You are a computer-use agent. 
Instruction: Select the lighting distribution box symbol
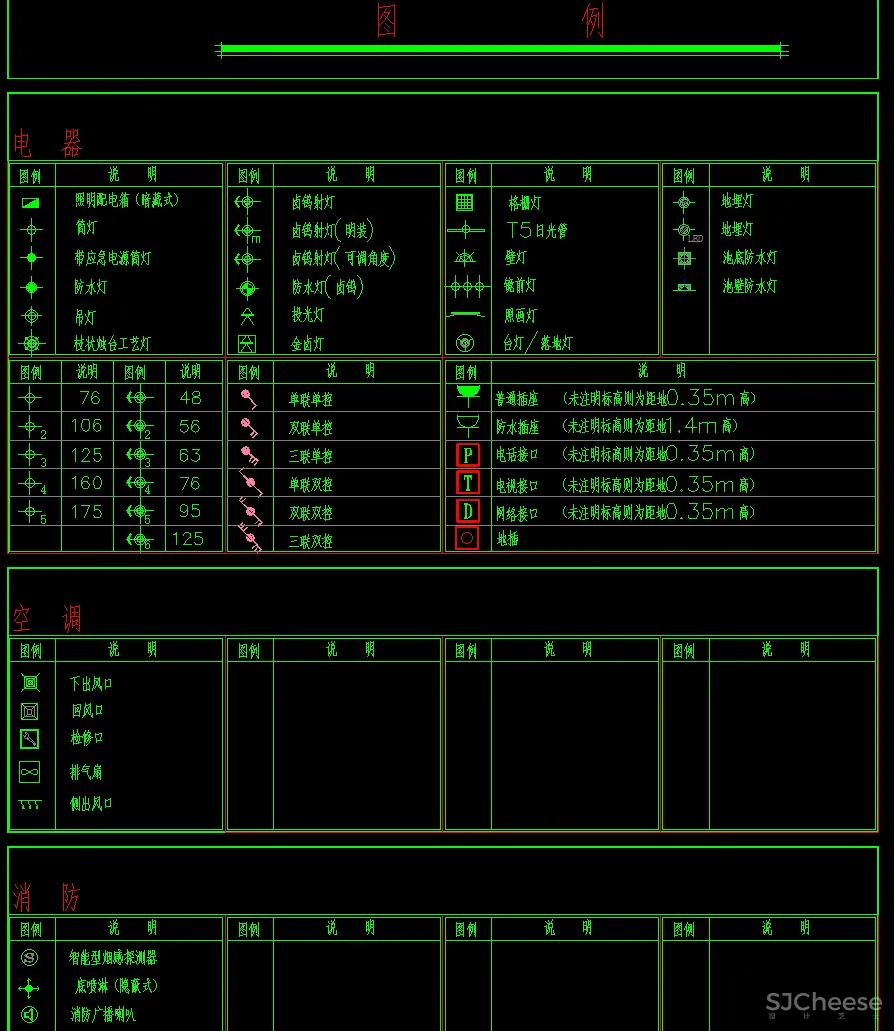pos(31,202)
